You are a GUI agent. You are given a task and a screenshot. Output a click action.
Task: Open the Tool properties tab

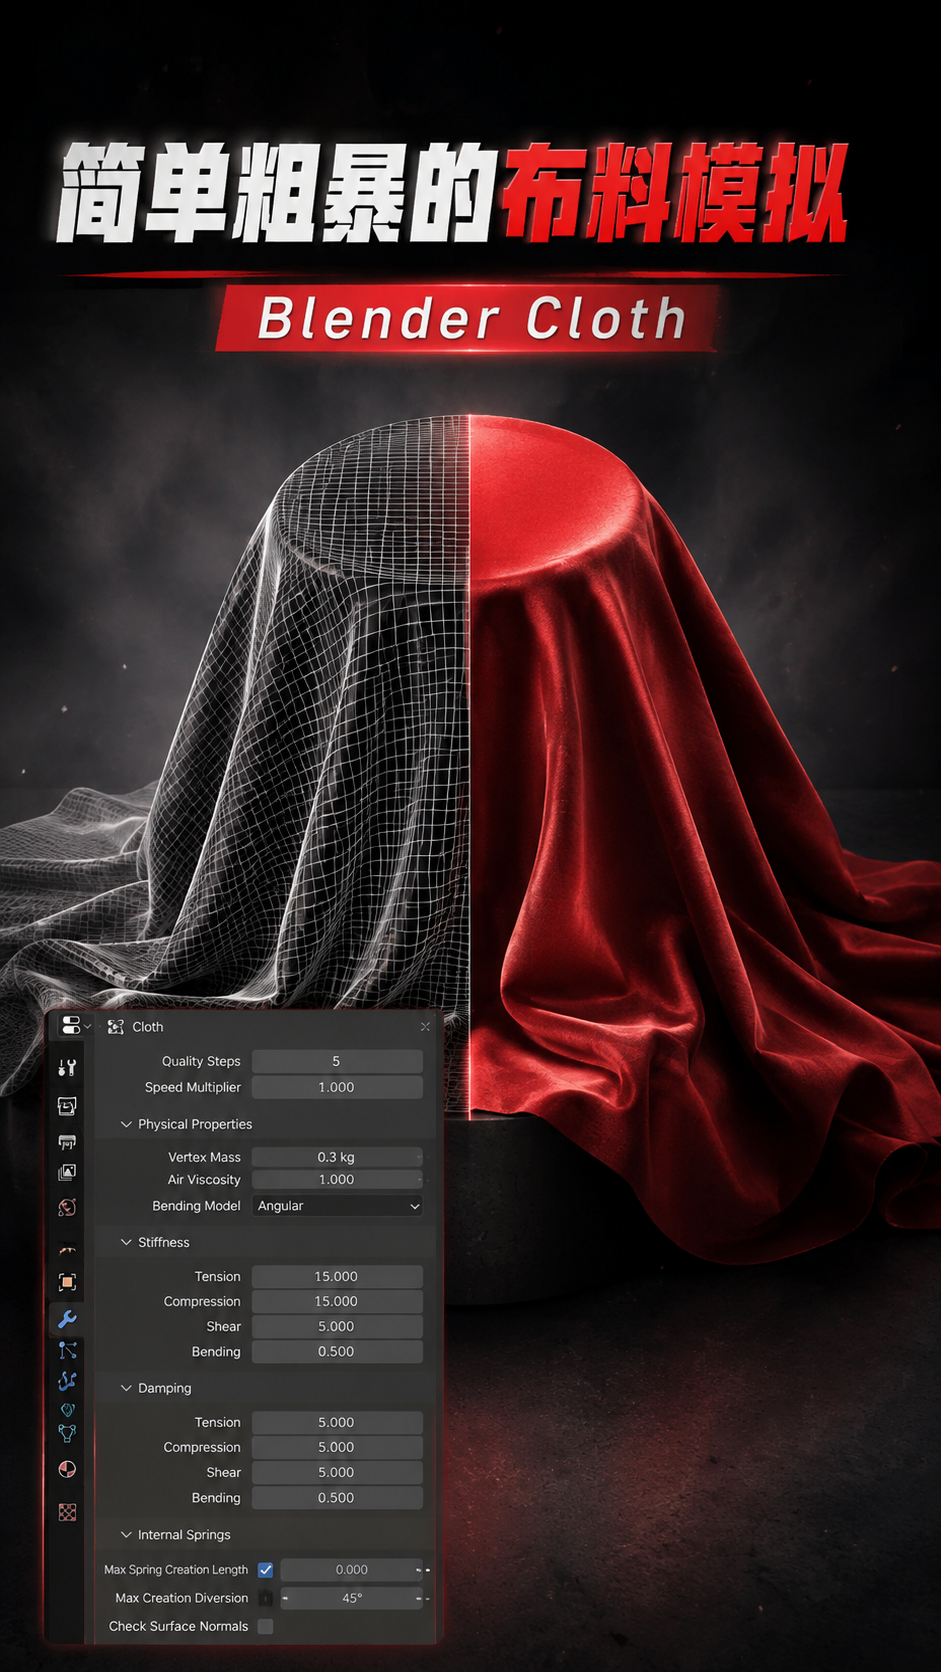click(x=67, y=1068)
